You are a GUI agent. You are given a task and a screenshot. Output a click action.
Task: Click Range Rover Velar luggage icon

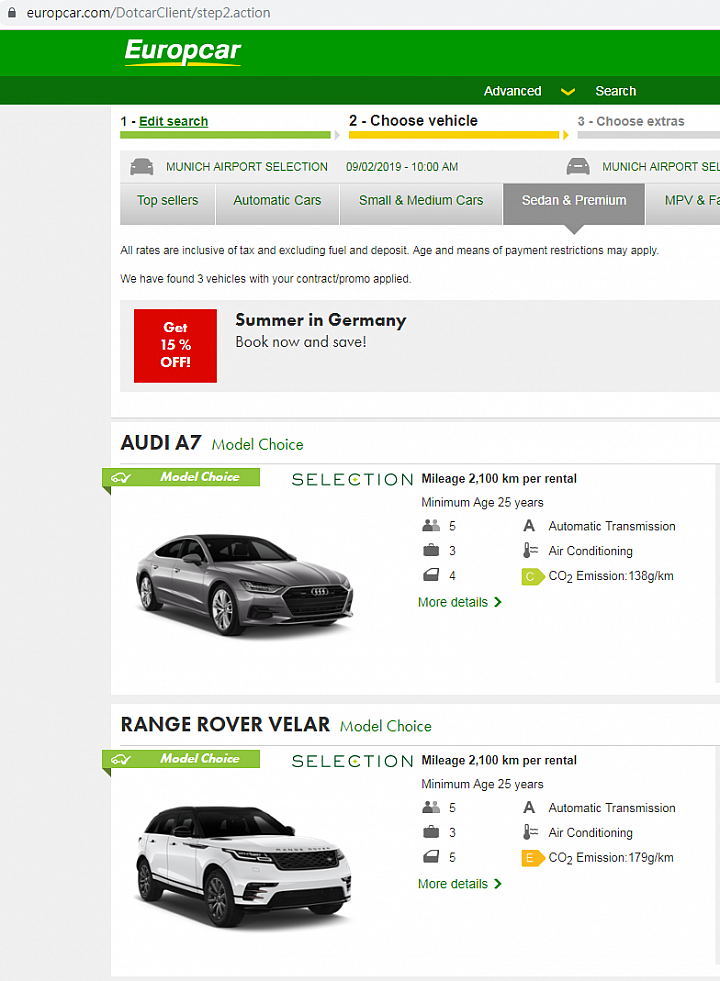(x=431, y=832)
